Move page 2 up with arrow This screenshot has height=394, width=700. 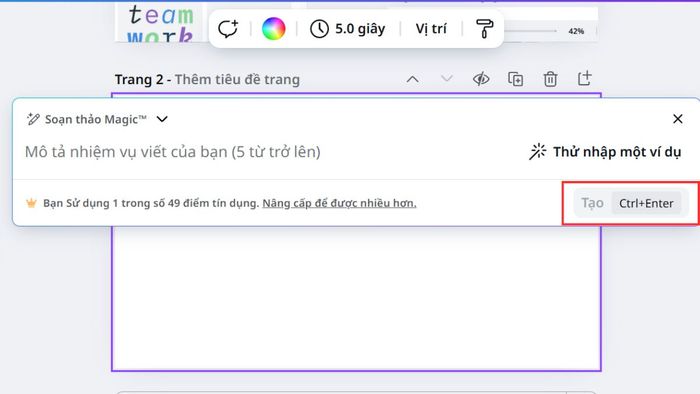click(412, 79)
